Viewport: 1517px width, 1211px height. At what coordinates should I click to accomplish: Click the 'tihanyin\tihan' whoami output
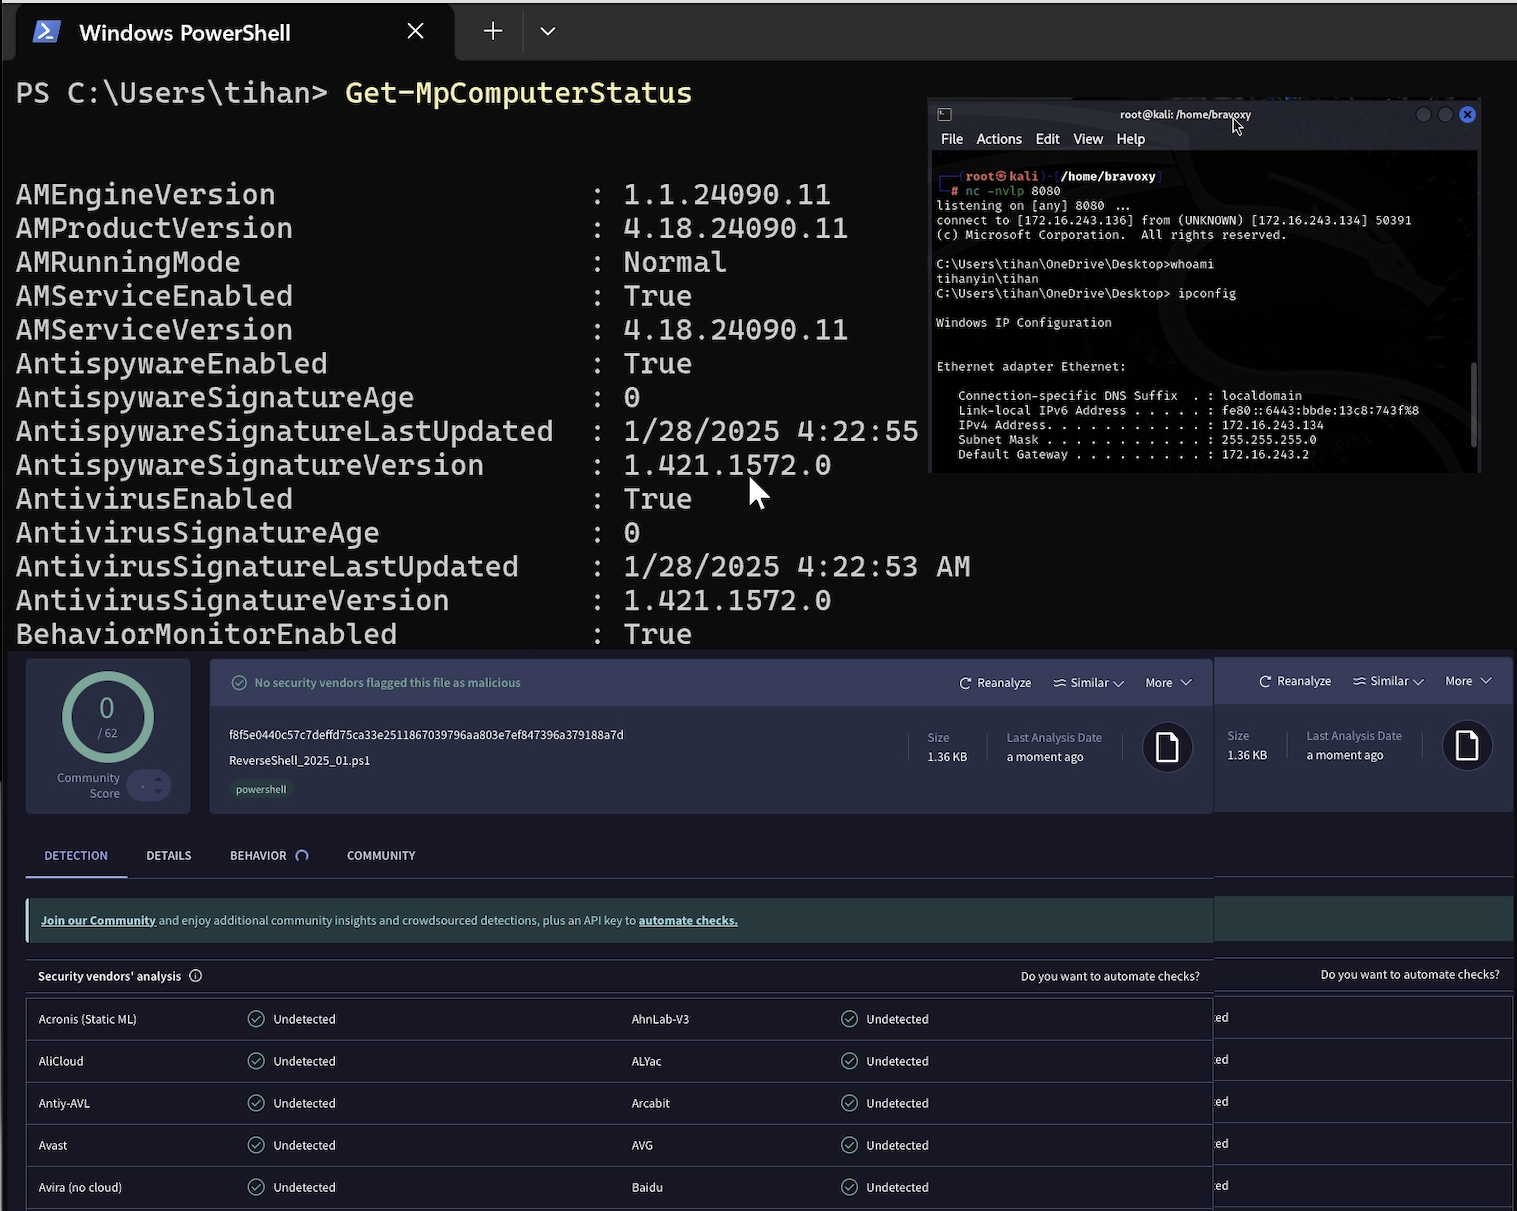click(987, 279)
